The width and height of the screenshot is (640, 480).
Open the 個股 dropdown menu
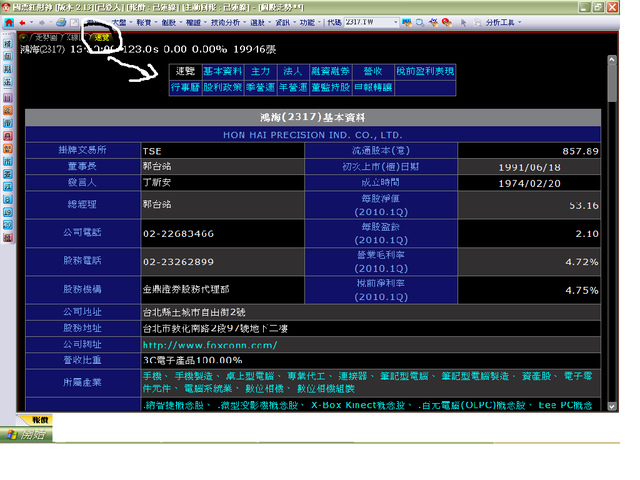click(171, 23)
